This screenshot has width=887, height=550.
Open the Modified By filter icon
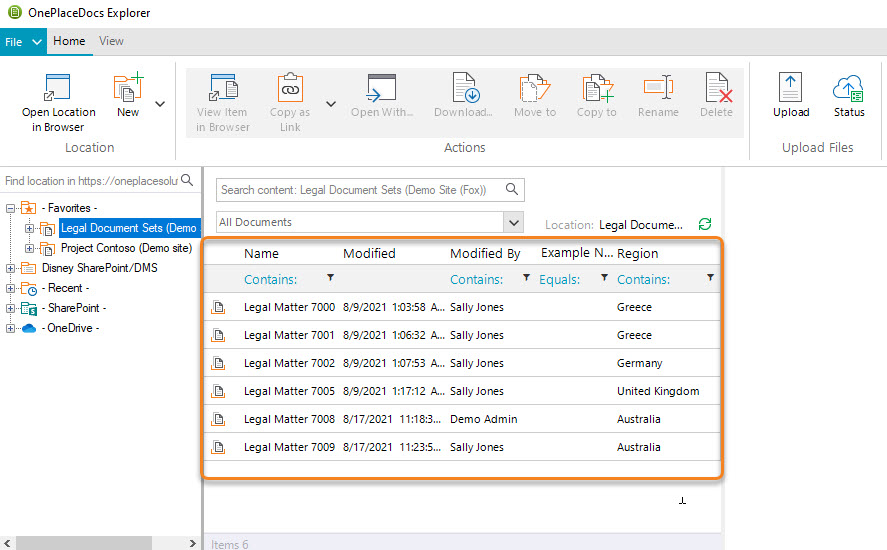(526, 278)
